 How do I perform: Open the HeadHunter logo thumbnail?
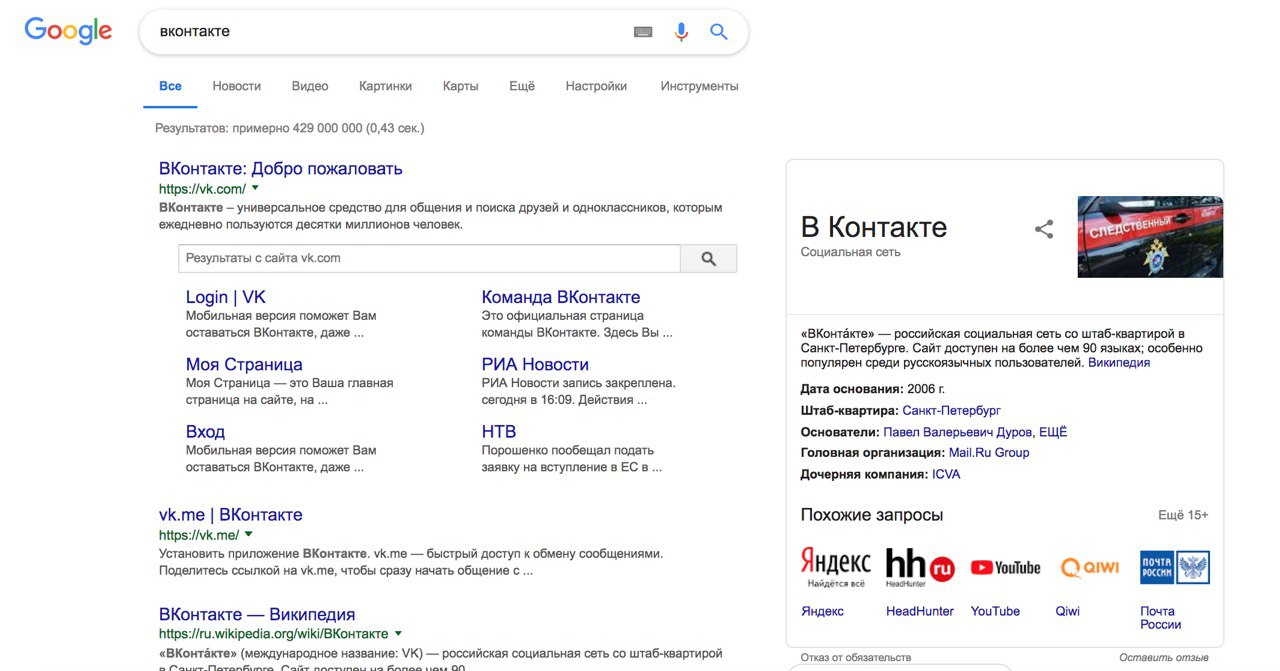click(x=920, y=567)
